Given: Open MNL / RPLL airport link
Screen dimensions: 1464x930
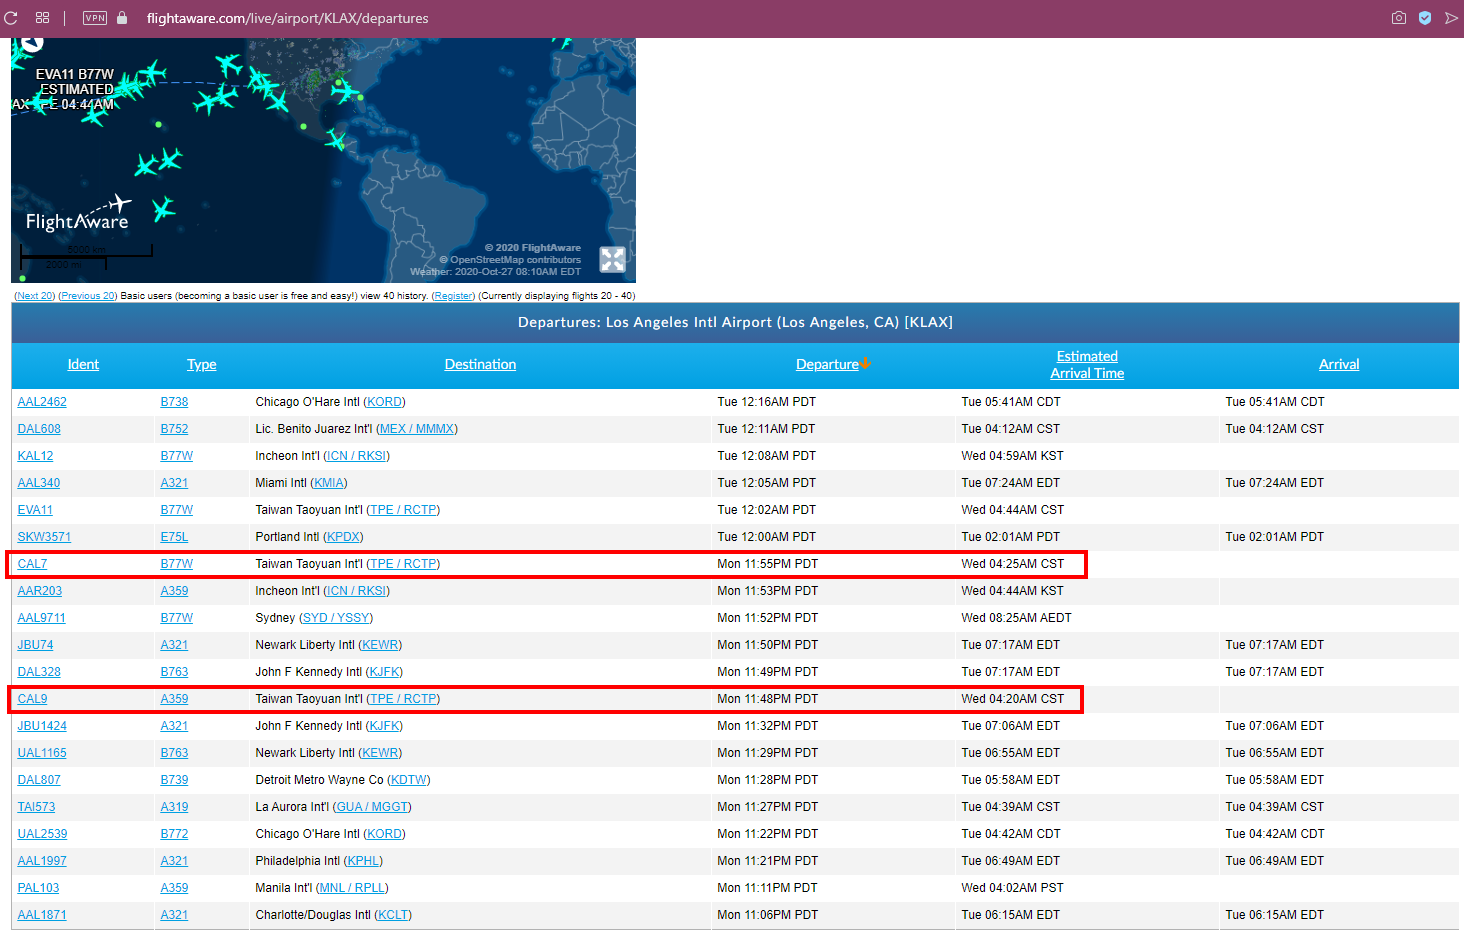Looking at the screenshot, I should pyautogui.click(x=352, y=888).
